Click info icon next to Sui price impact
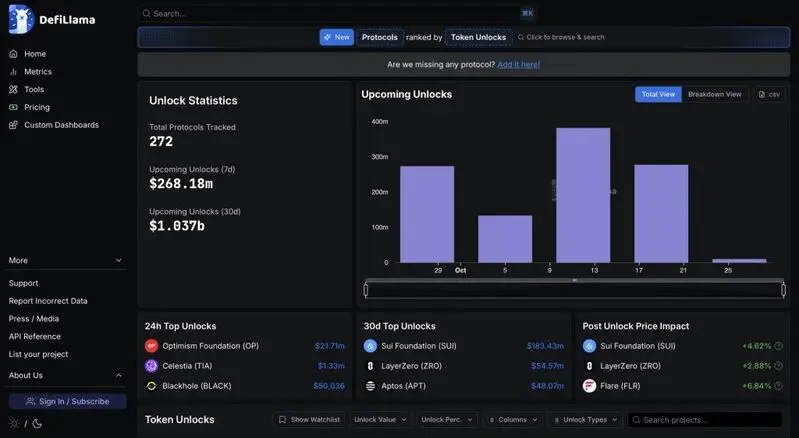 [x=778, y=346]
